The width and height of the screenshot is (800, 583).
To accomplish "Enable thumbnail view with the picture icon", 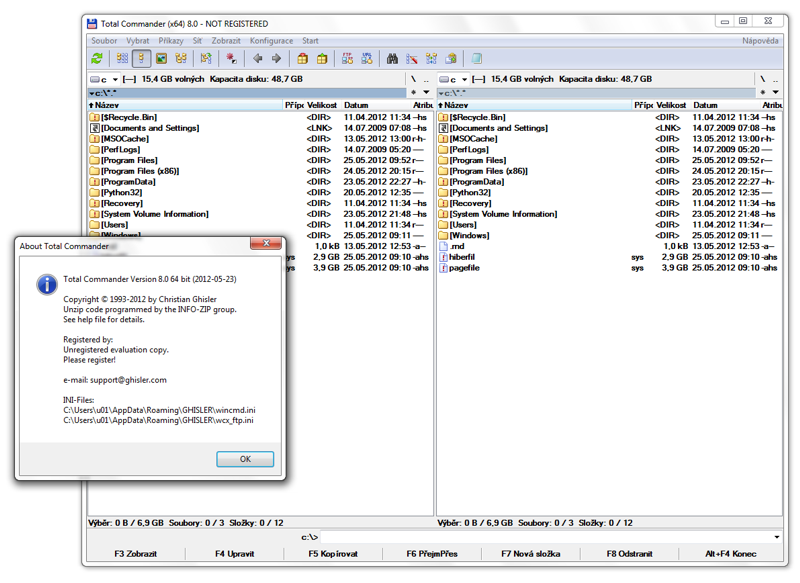I will pyautogui.click(x=161, y=59).
